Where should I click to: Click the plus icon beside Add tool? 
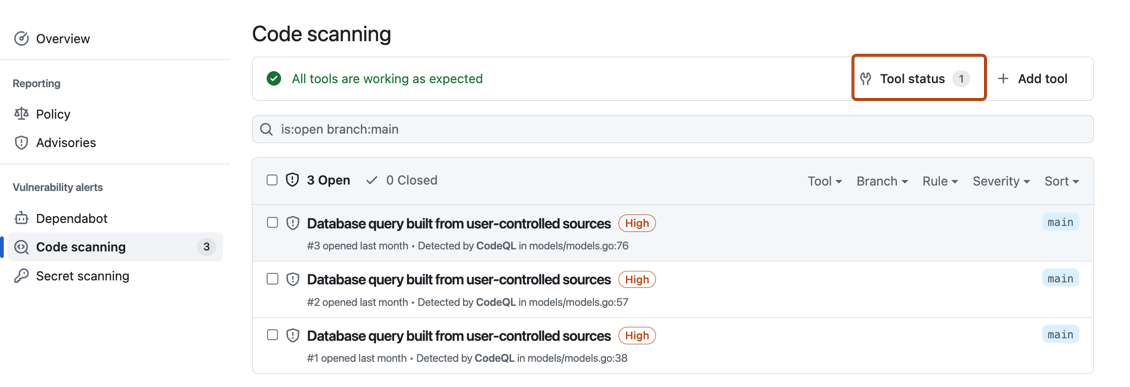[x=1003, y=79]
